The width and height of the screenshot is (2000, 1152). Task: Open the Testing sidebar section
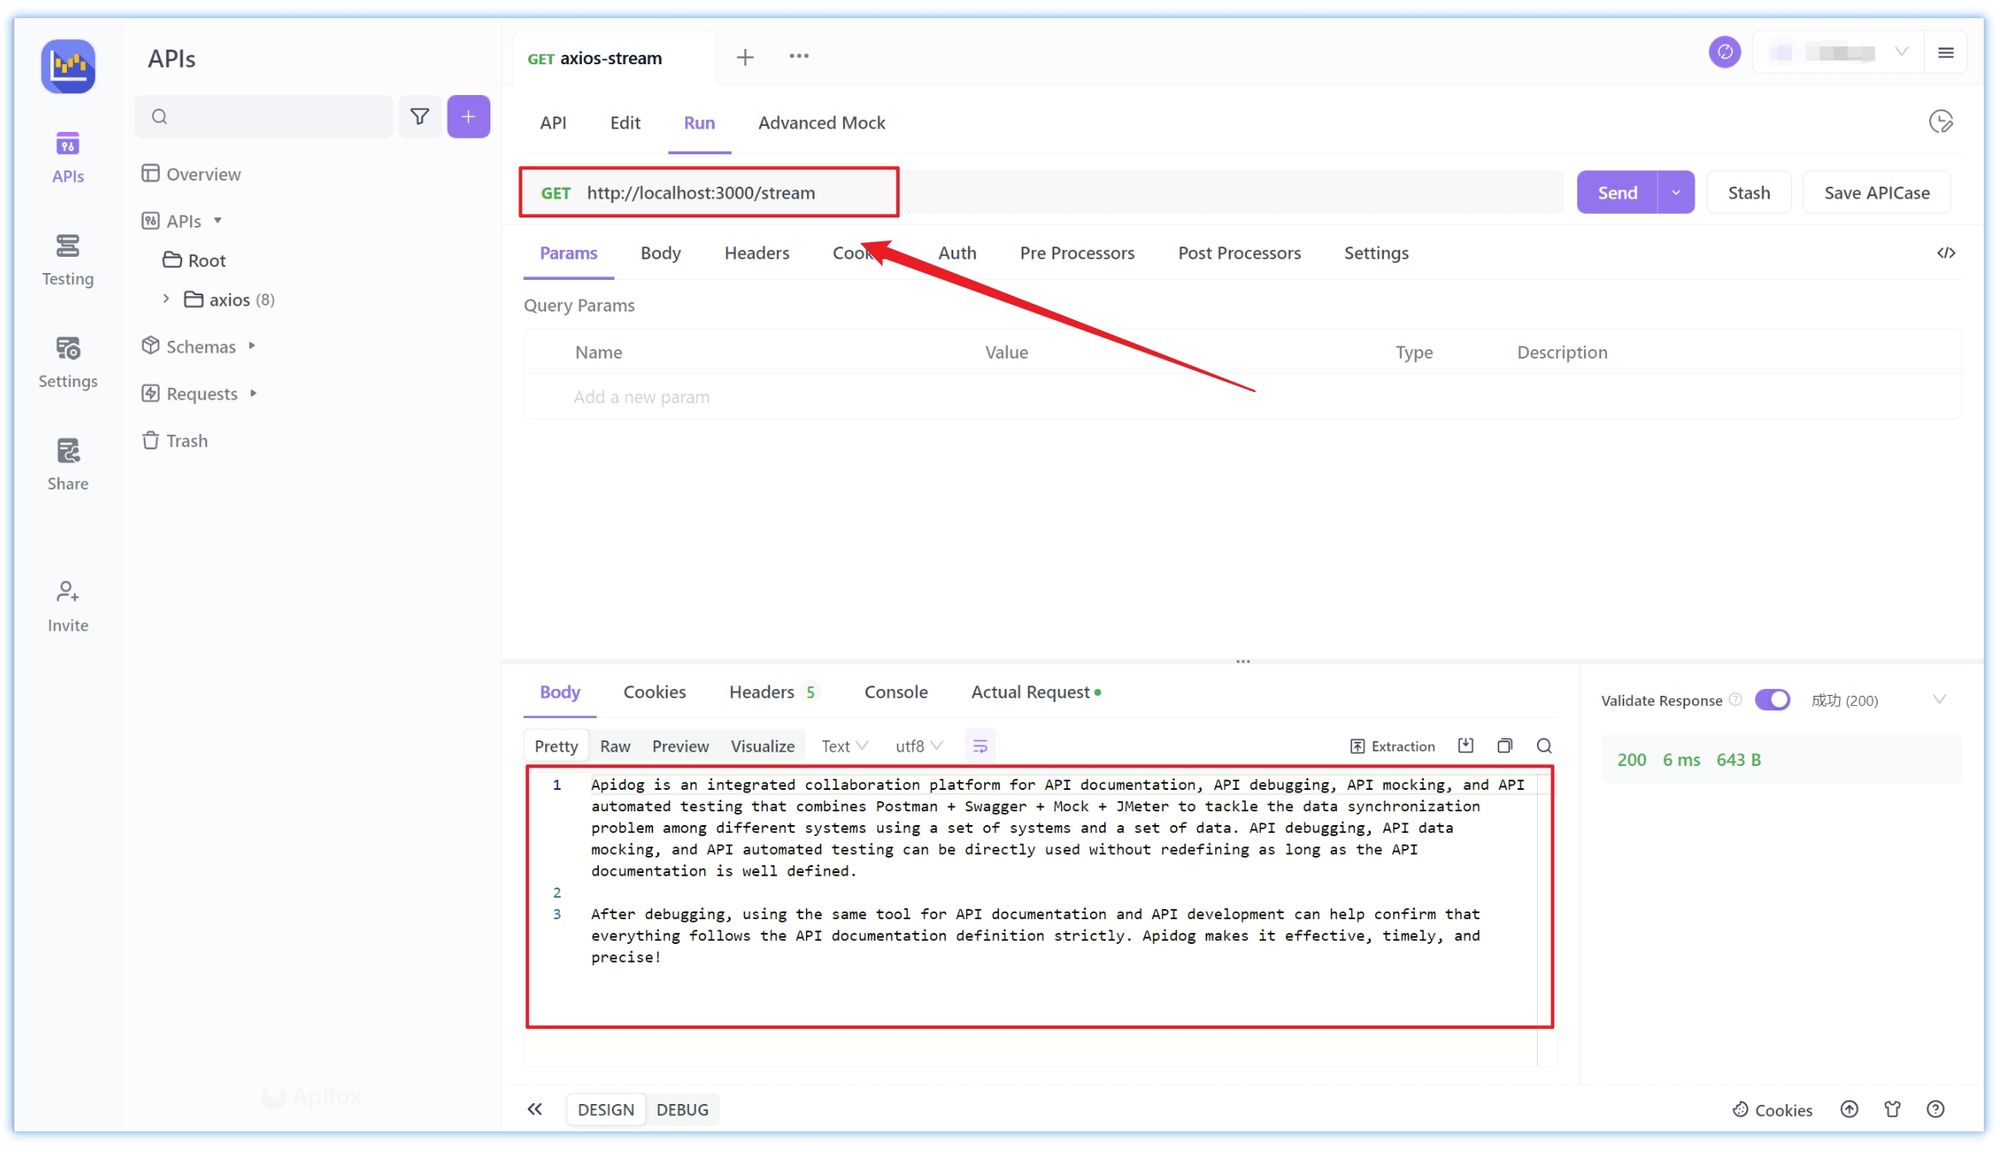click(x=68, y=260)
